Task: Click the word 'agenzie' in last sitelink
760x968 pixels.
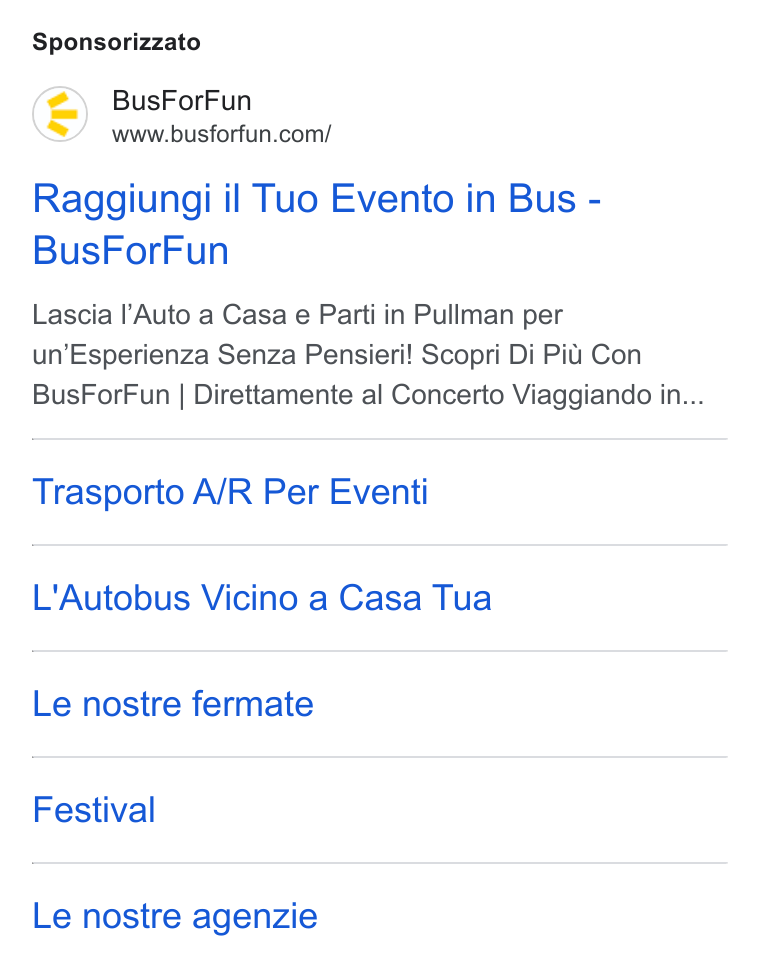Action: point(255,917)
